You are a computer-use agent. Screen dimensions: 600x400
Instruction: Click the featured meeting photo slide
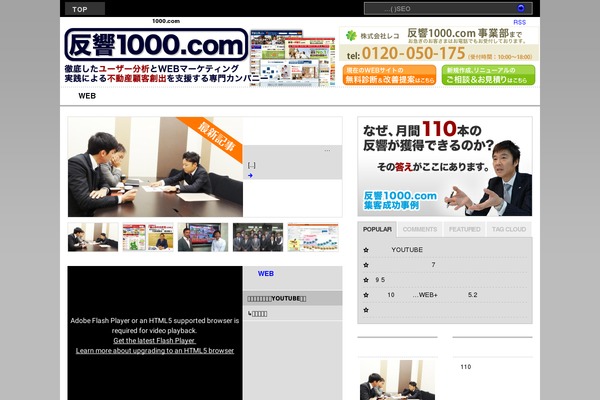155,167
